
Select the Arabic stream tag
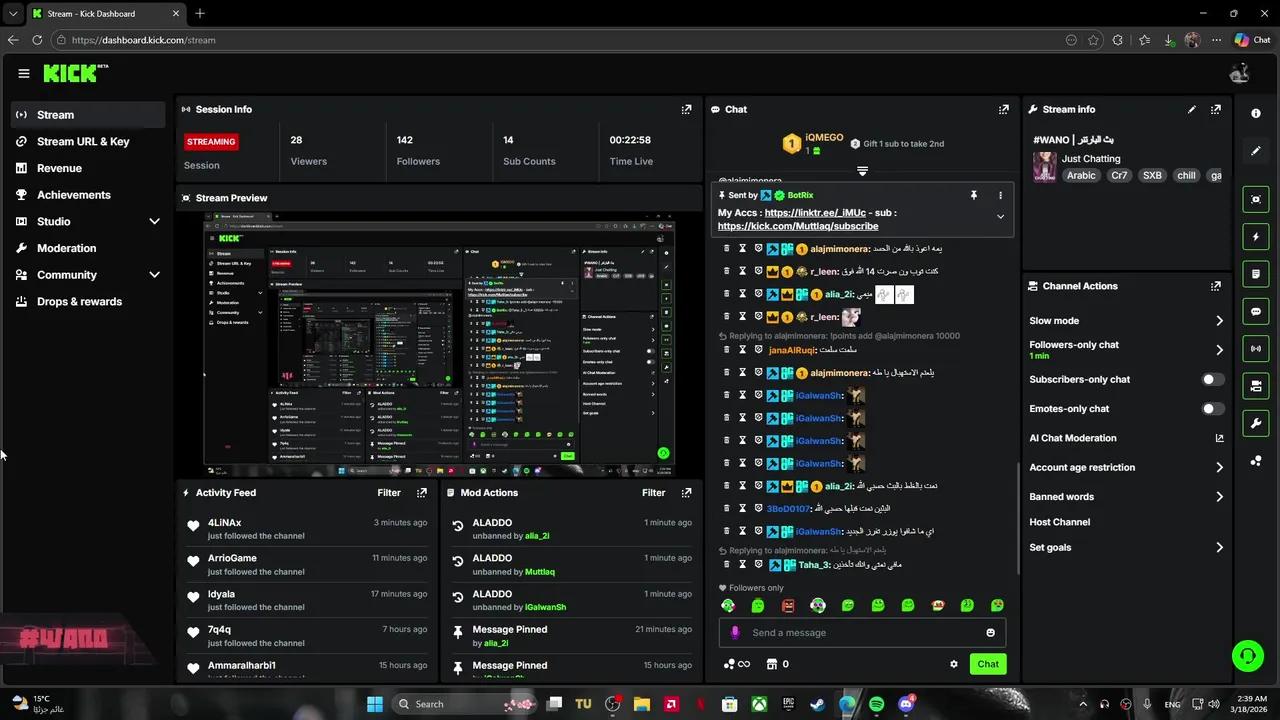click(x=1081, y=175)
